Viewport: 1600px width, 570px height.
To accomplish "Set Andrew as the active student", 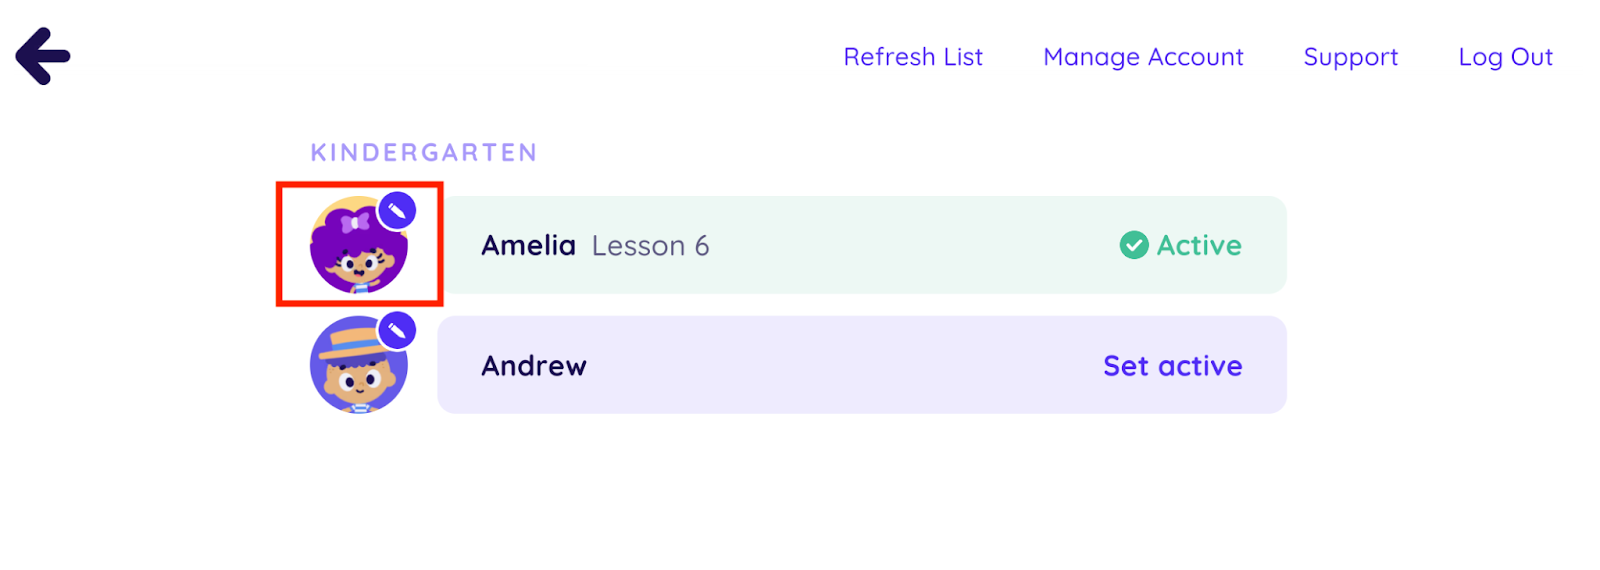I will click(x=1172, y=366).
